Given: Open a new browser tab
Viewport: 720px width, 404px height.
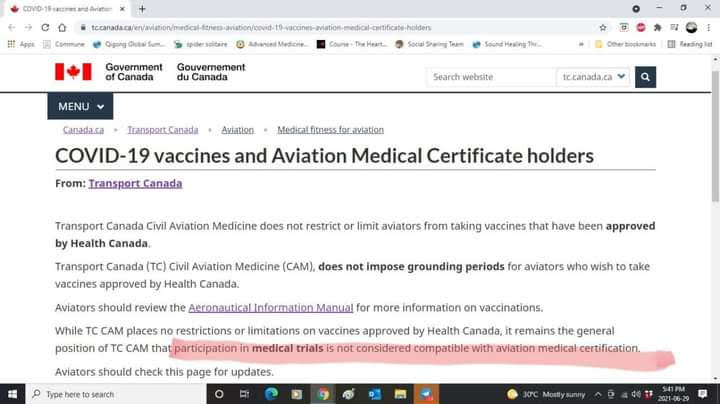Looking at the screenshot, I should coord(142,9).
